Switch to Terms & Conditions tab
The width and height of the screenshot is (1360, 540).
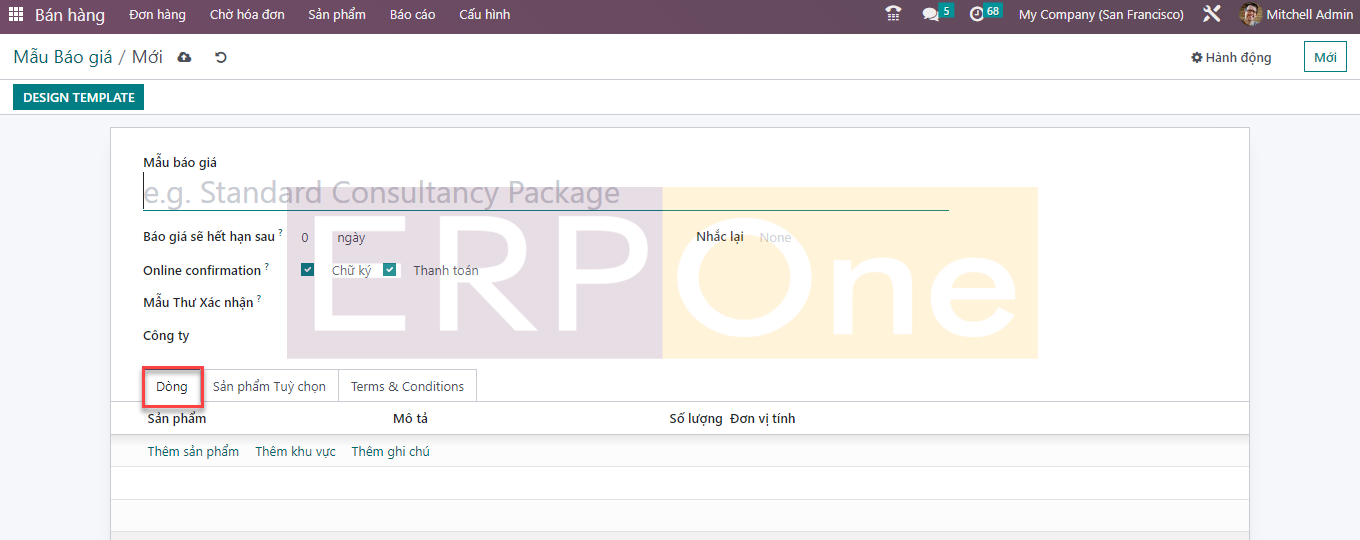pos(407,387)
